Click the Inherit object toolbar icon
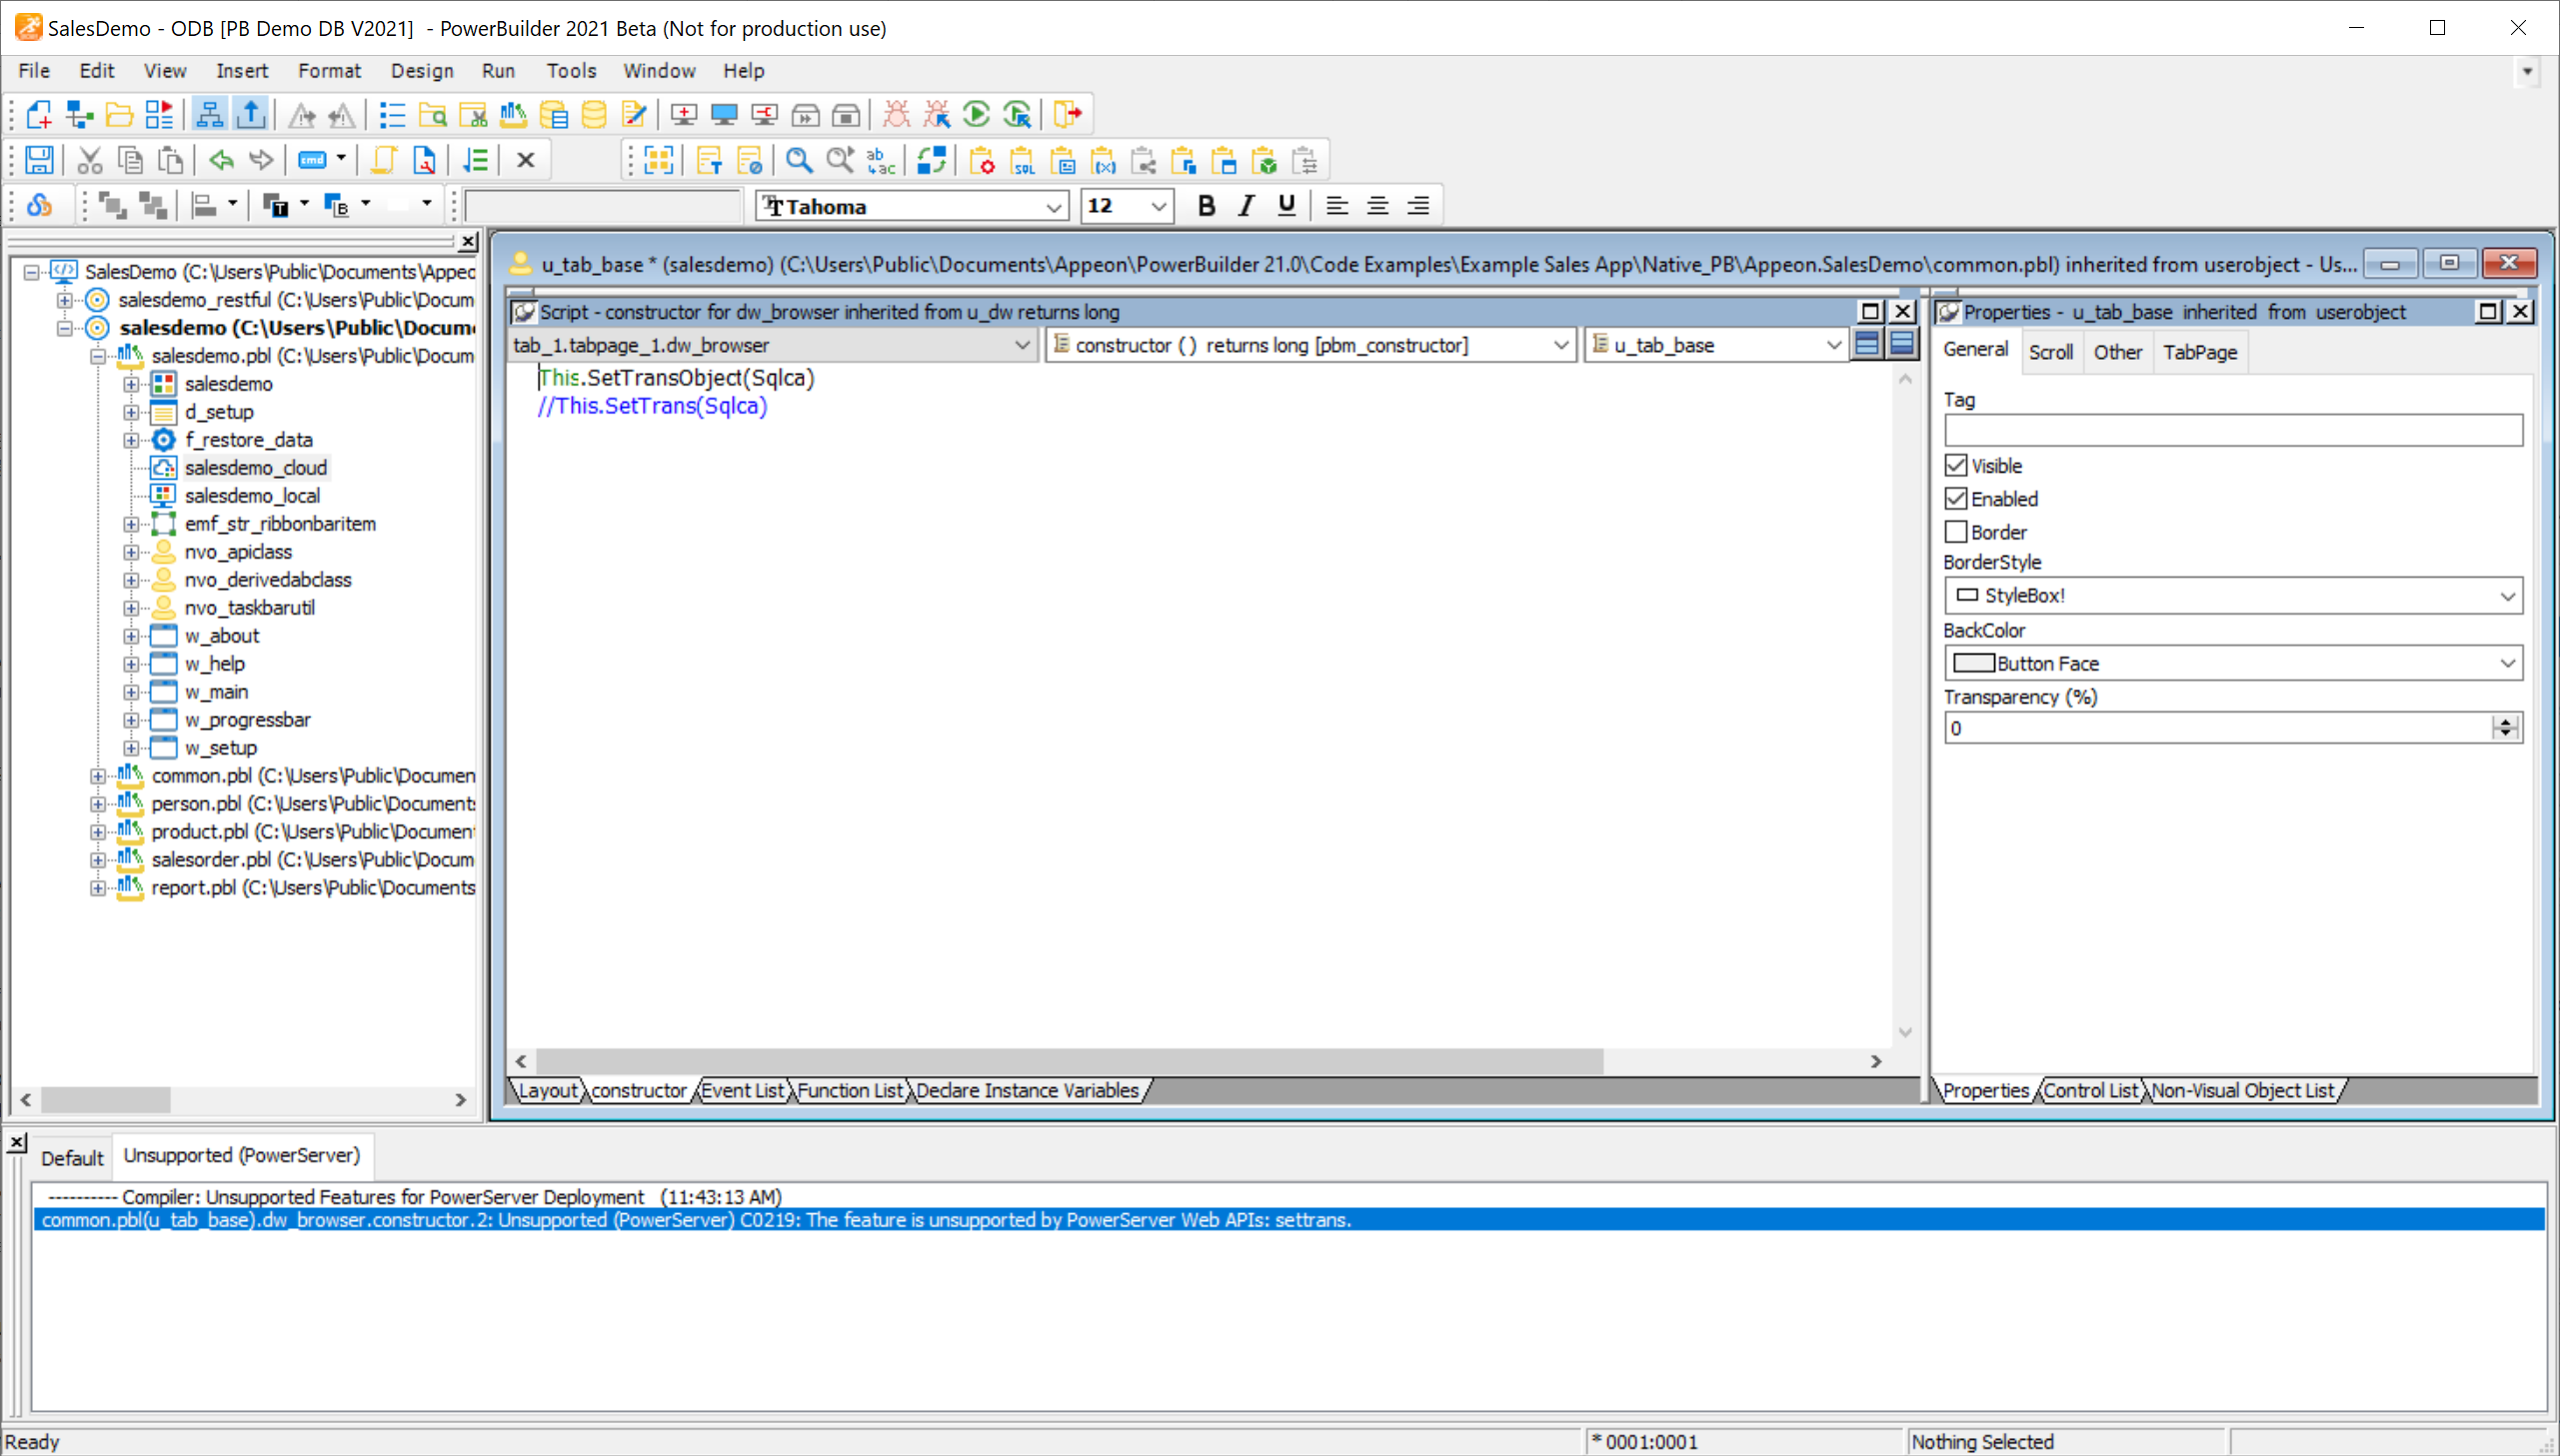2560x1456 pixels. [79, 115]
